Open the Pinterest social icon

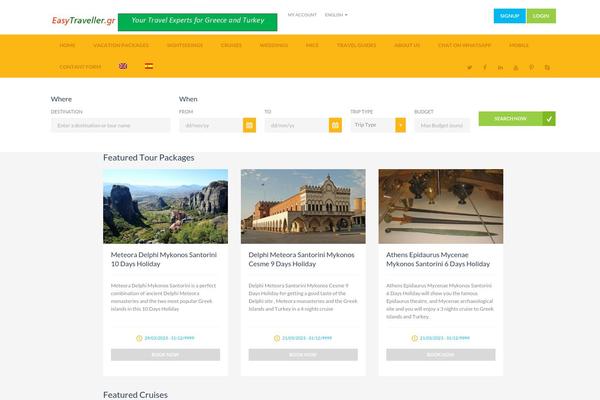pos(532,67)
